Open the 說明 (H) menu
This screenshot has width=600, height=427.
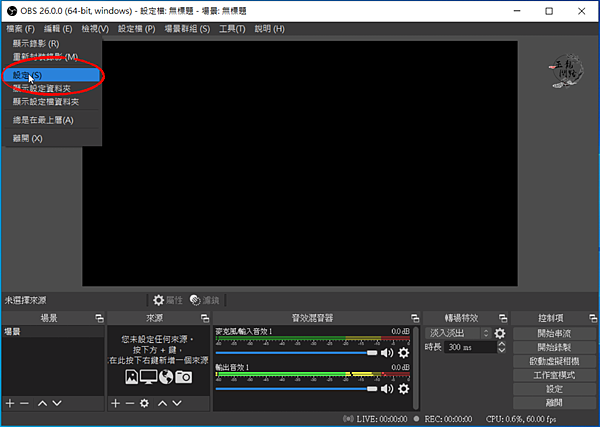click(x=269, y=29)
